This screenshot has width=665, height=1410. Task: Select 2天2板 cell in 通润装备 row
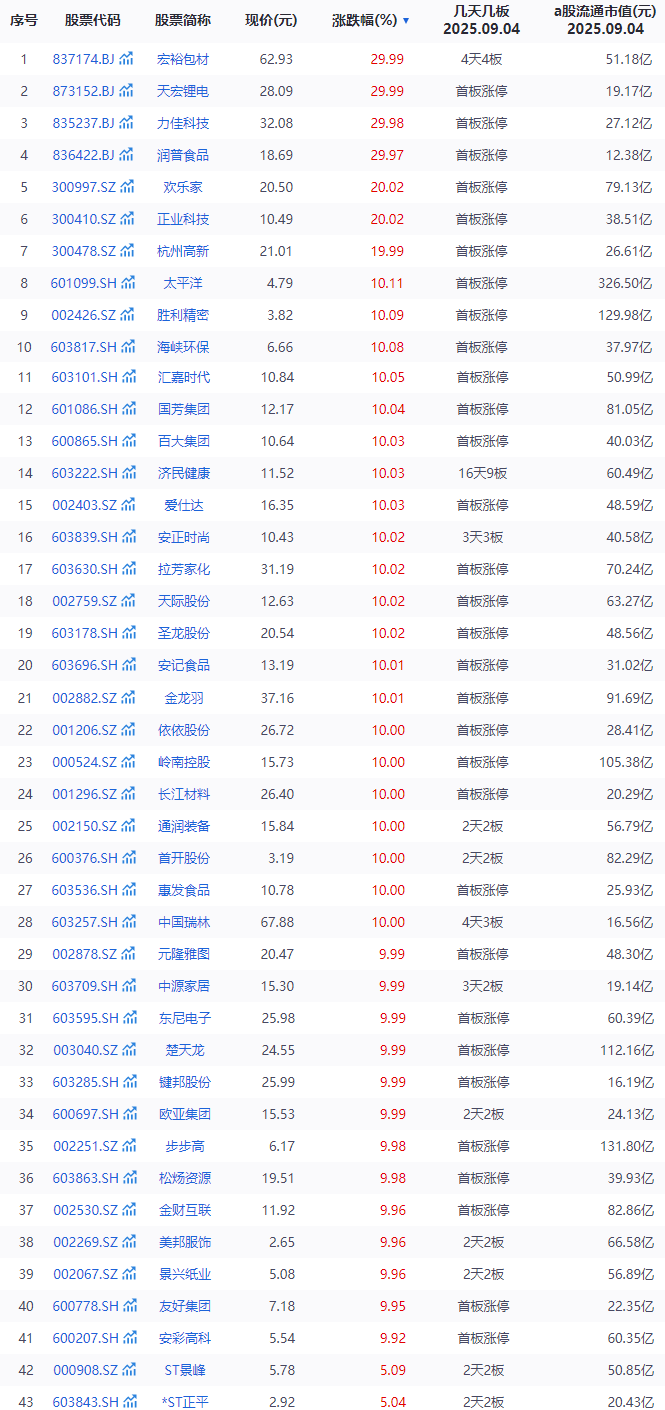[x=482, y=826]
